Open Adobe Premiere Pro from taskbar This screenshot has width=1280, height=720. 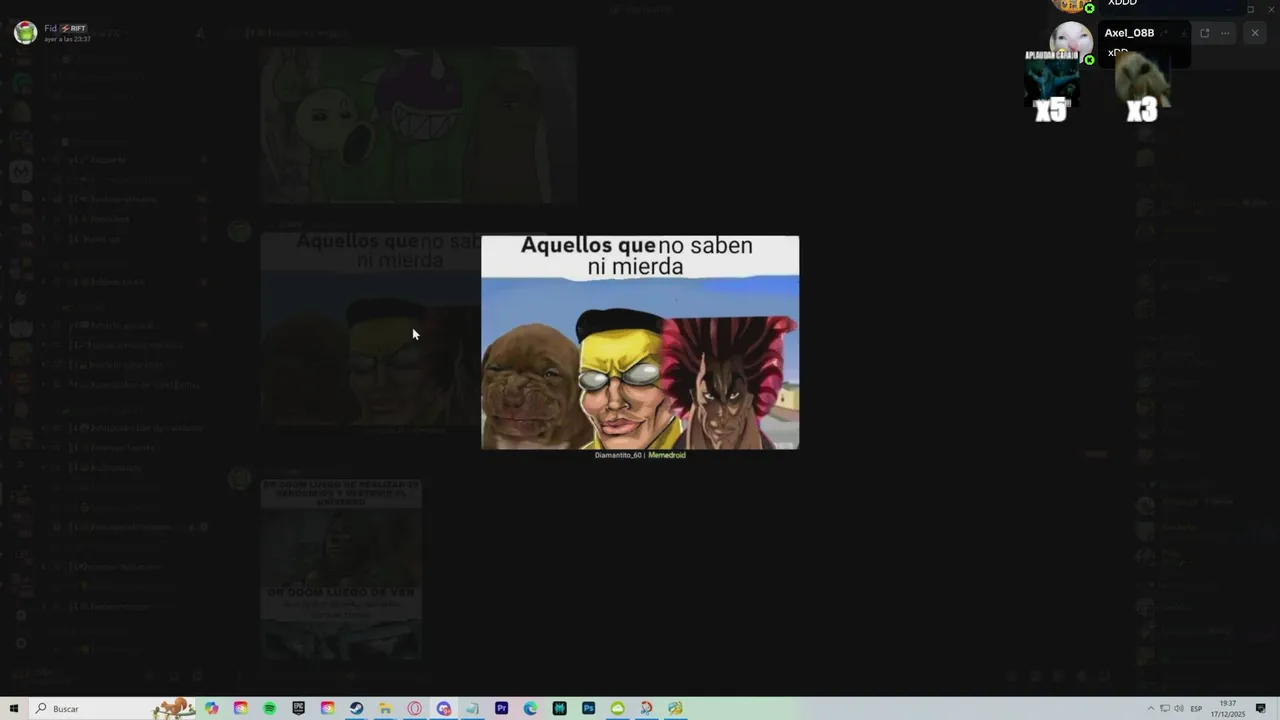point(501,708)
